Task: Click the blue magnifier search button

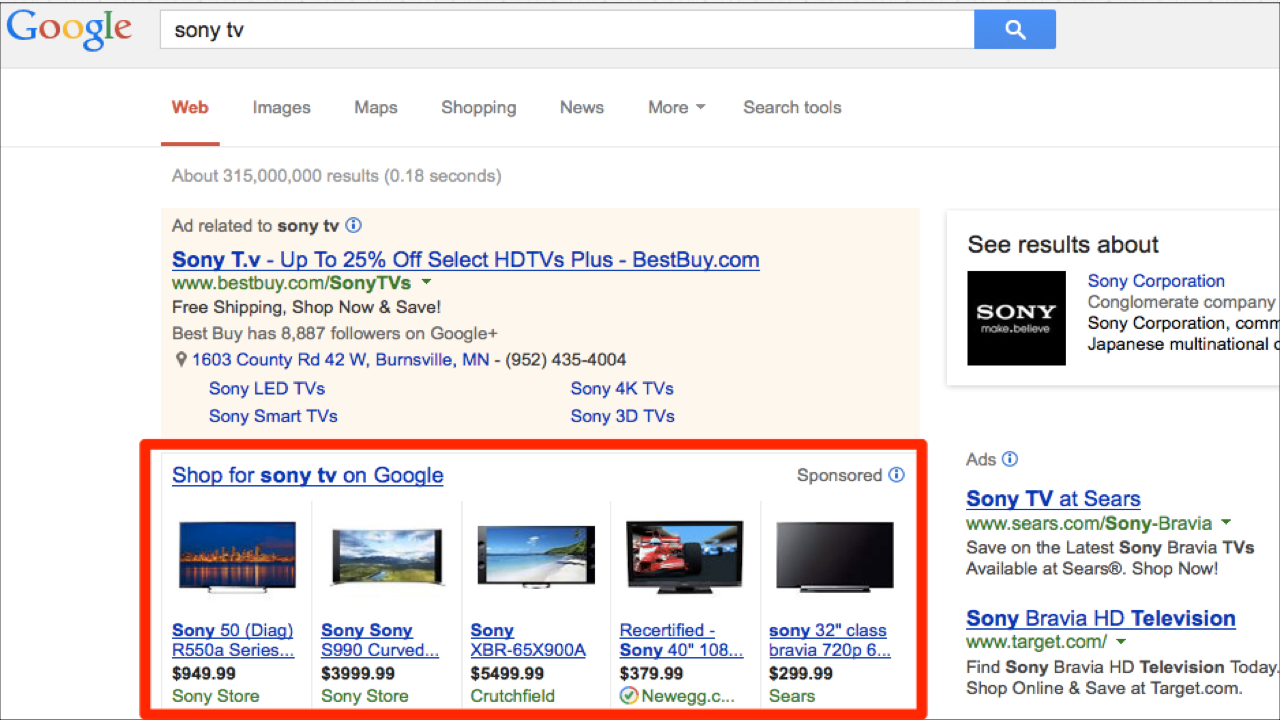Action: click(1015, 30)
